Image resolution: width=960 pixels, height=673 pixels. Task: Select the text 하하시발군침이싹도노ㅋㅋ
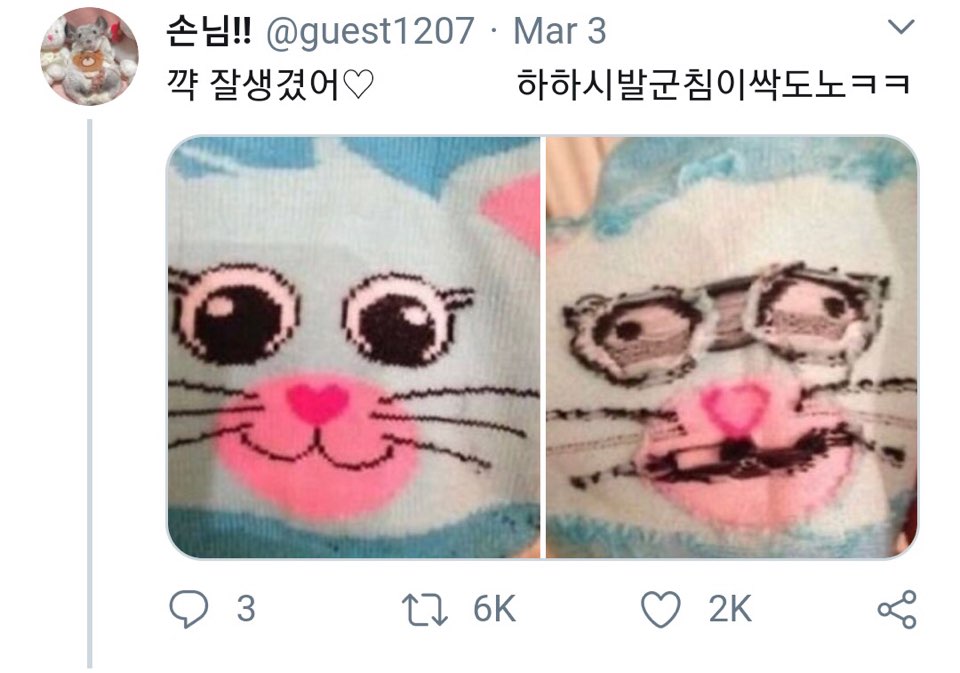coord(714,85)
